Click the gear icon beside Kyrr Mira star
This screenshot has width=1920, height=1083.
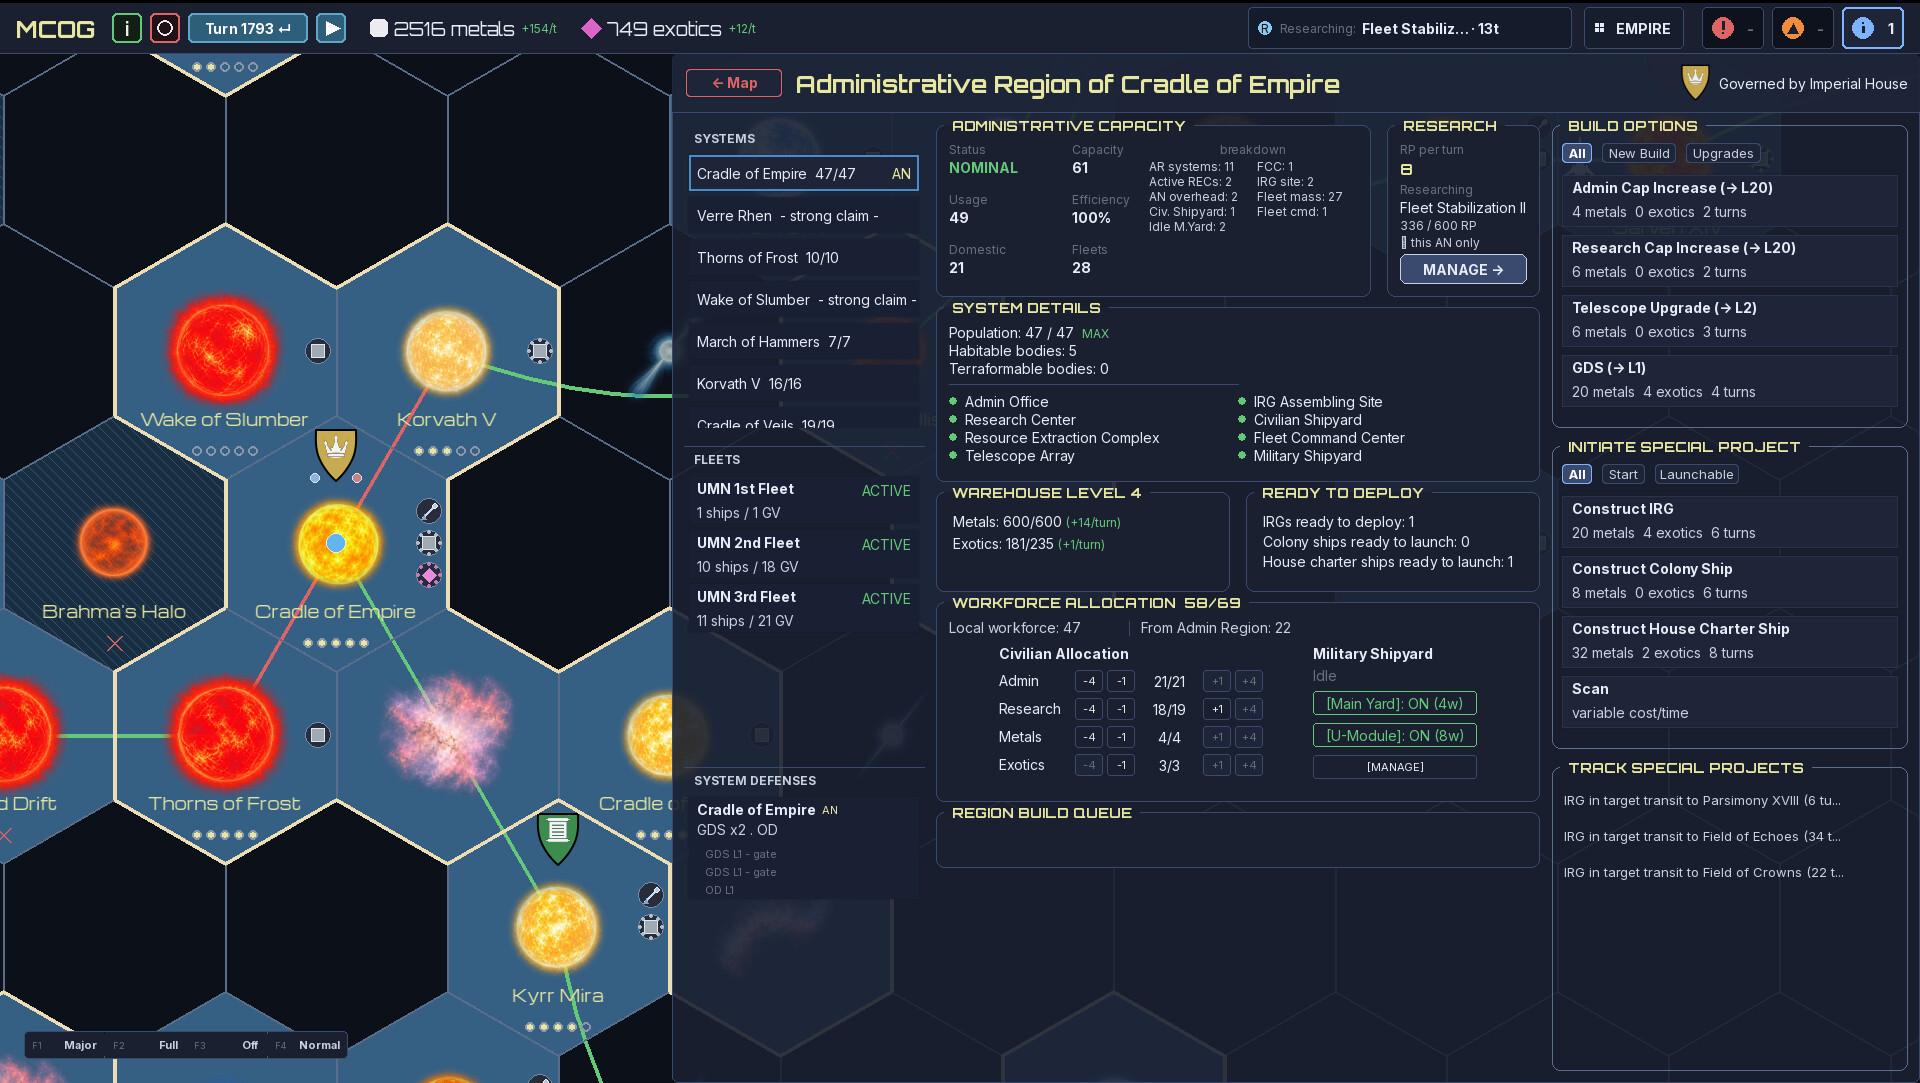pyautogui.click(x=651, y=927)
